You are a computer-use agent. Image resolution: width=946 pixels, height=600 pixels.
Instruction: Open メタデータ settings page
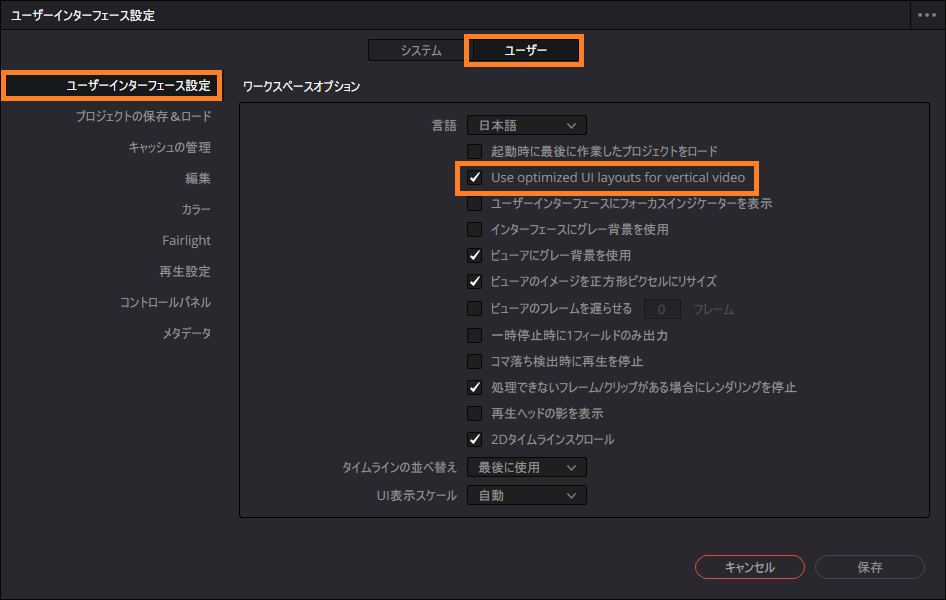186,333
